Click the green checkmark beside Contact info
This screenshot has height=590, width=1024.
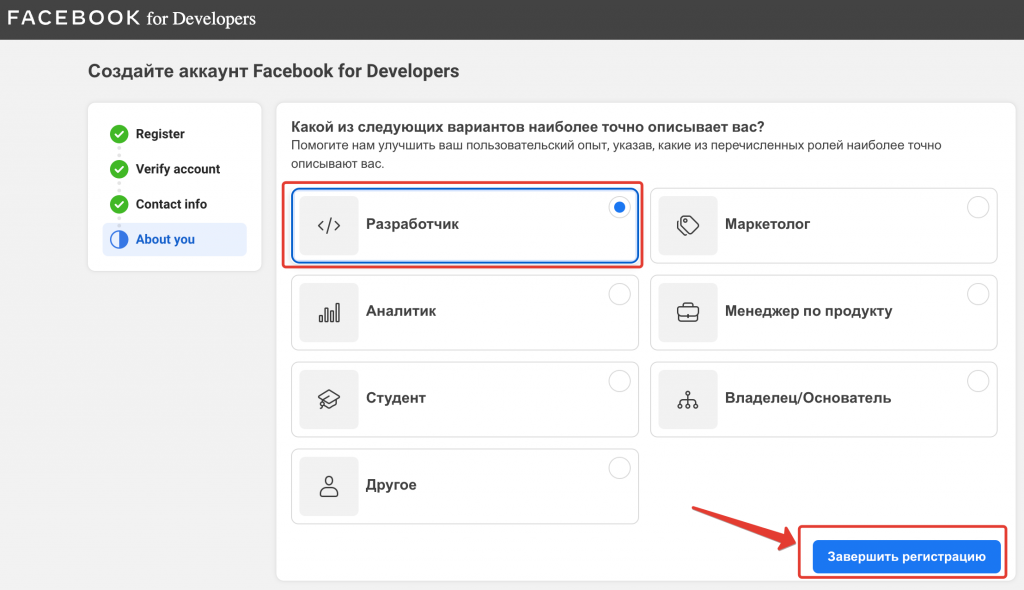[119, 205]
